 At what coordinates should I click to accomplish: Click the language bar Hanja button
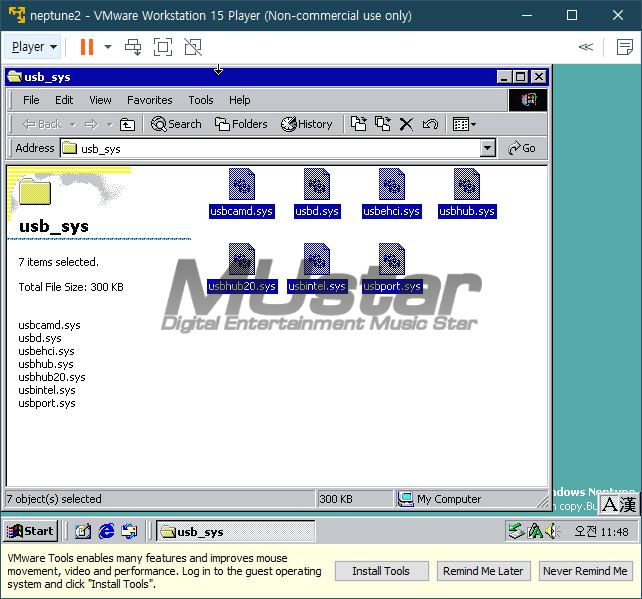click(x=628, y=504)
